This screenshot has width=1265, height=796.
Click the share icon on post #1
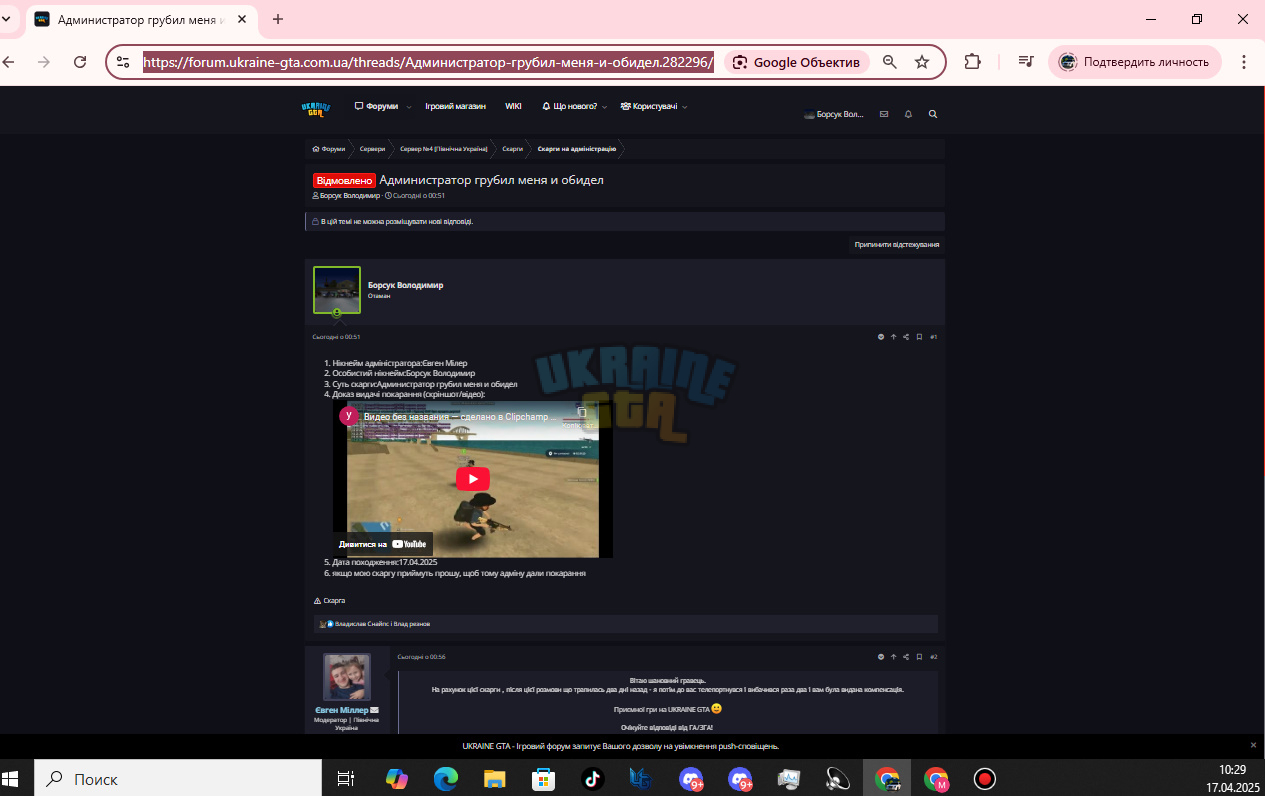pos(906,337)
